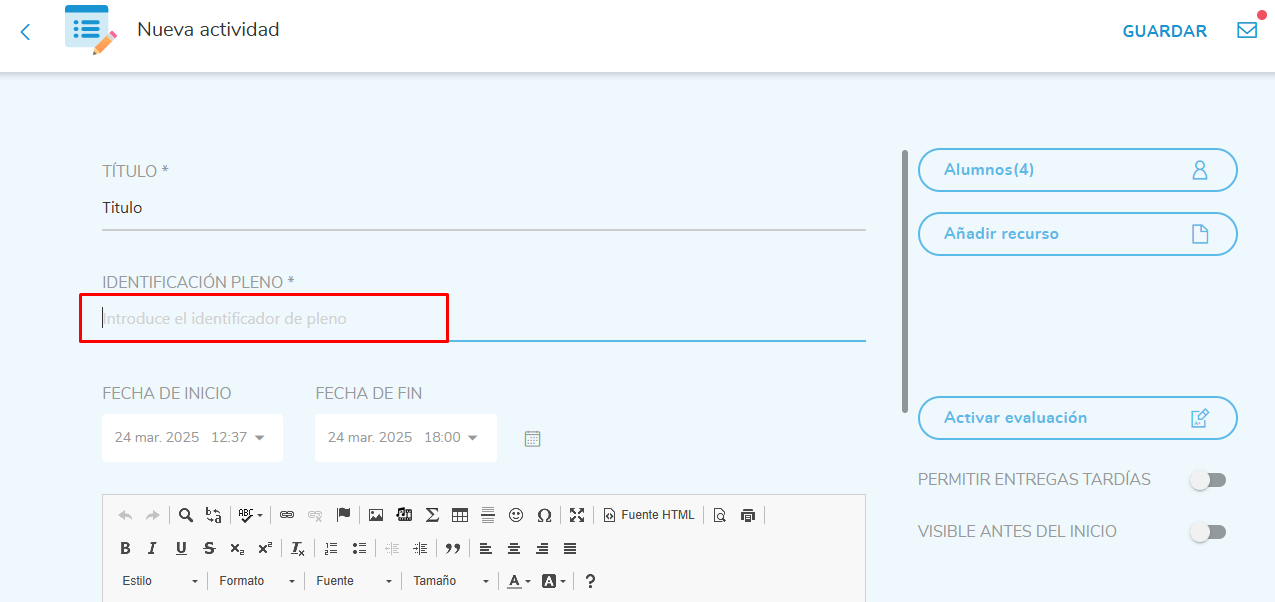
Task: Click GUARDAR to save the activity
Action: tap(1164, 31)
